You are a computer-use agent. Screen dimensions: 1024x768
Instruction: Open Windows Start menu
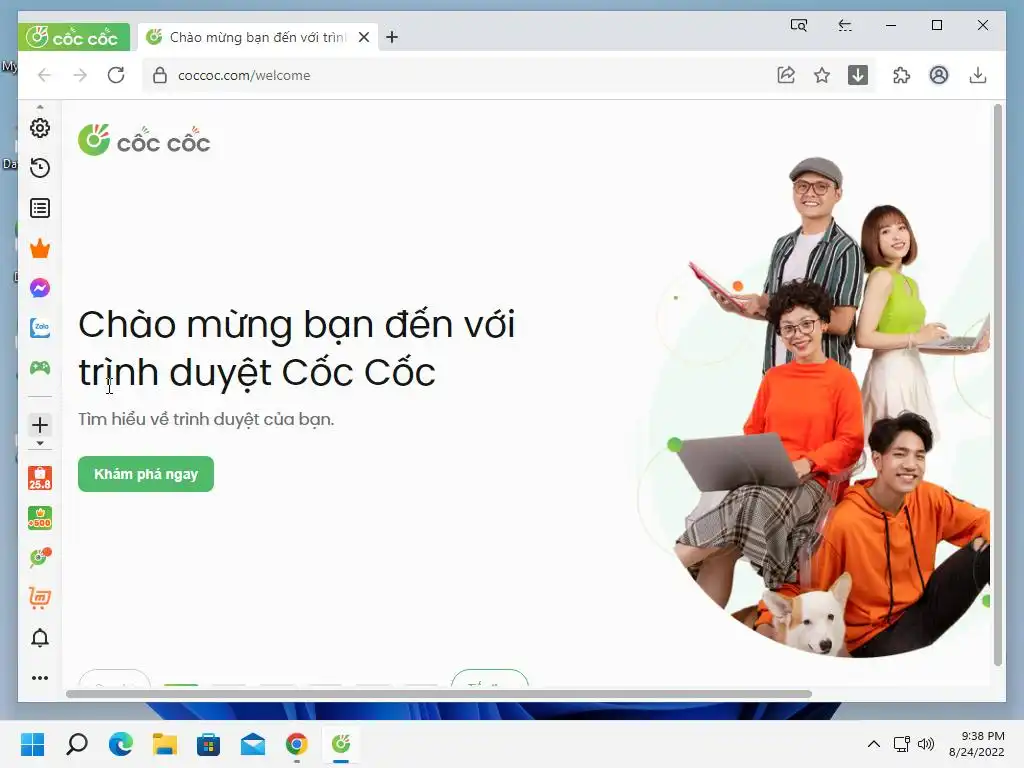point(33,744)
